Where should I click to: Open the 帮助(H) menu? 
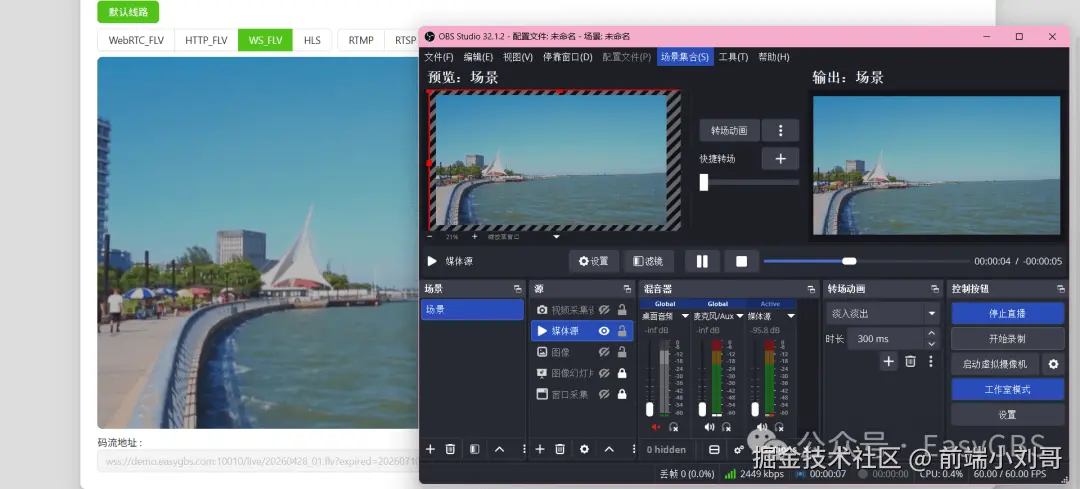point(773,57)
